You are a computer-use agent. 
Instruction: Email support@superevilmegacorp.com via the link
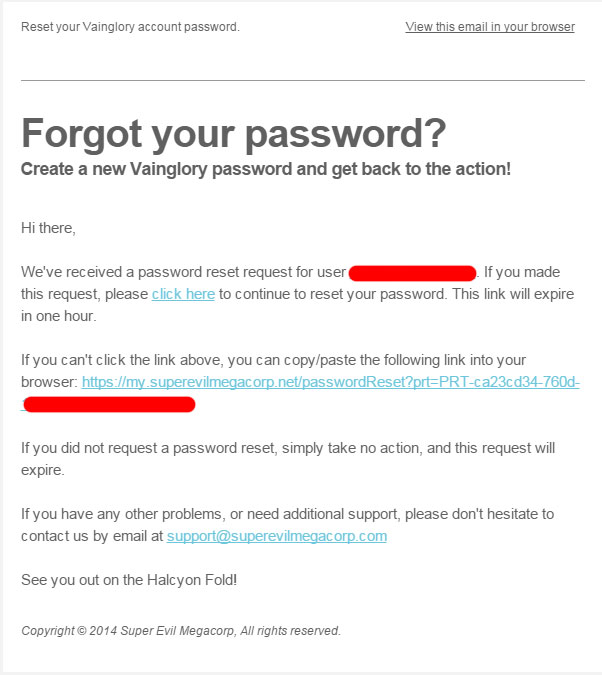(x=276, y=536)
